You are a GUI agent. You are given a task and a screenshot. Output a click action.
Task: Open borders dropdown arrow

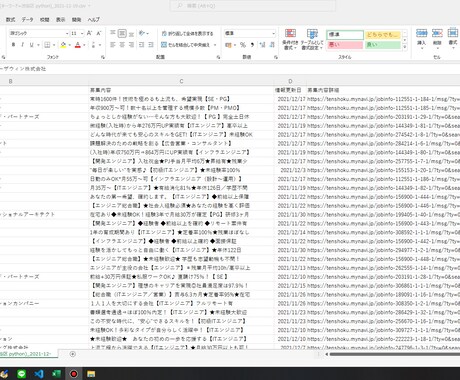pyautogui.click(x=54, y=45)
